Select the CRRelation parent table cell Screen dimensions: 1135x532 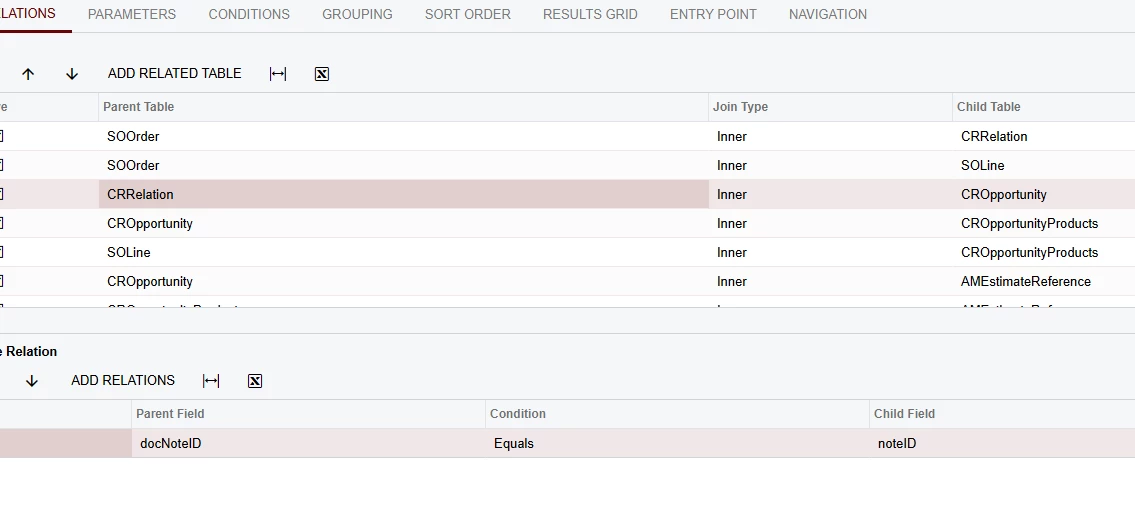404,194
